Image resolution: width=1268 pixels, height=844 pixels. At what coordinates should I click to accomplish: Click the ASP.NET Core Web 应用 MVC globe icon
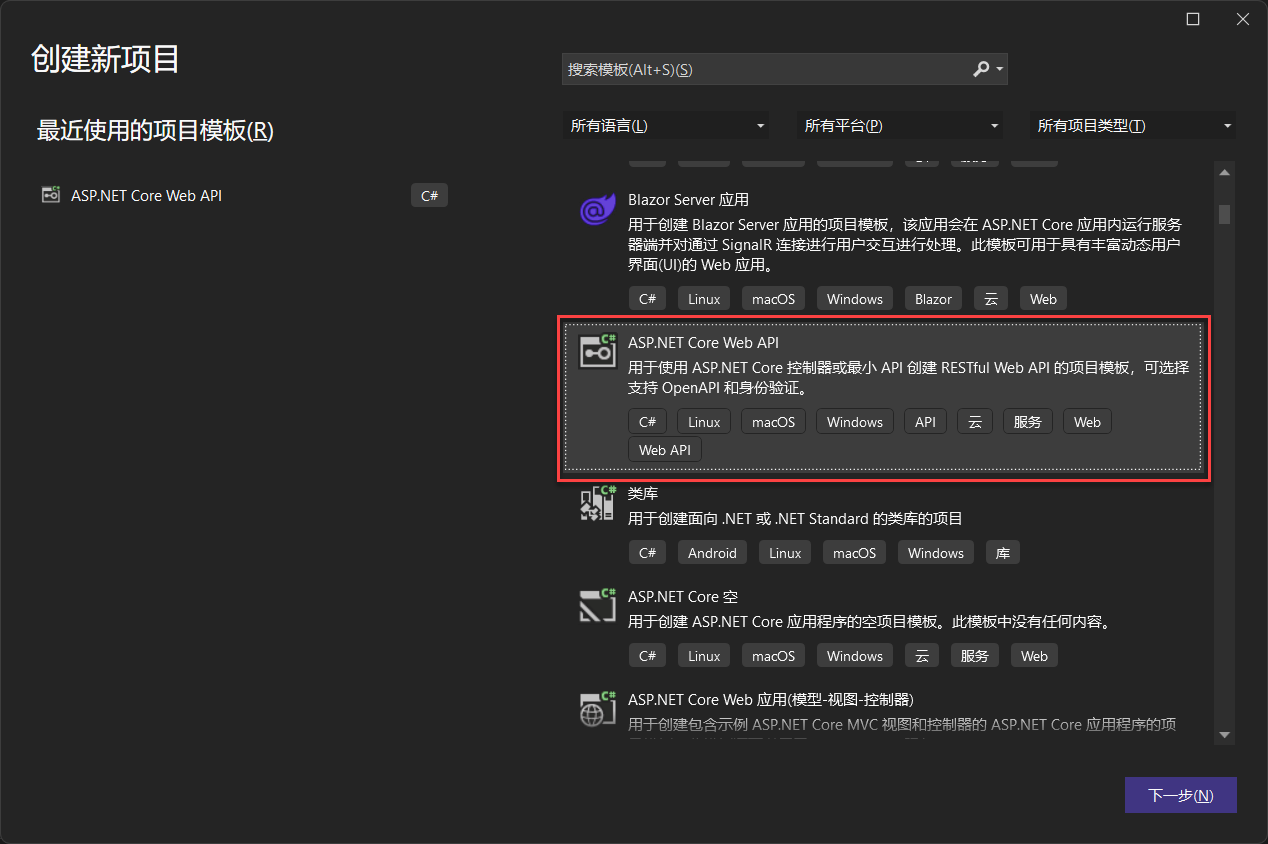click(597, 708)
